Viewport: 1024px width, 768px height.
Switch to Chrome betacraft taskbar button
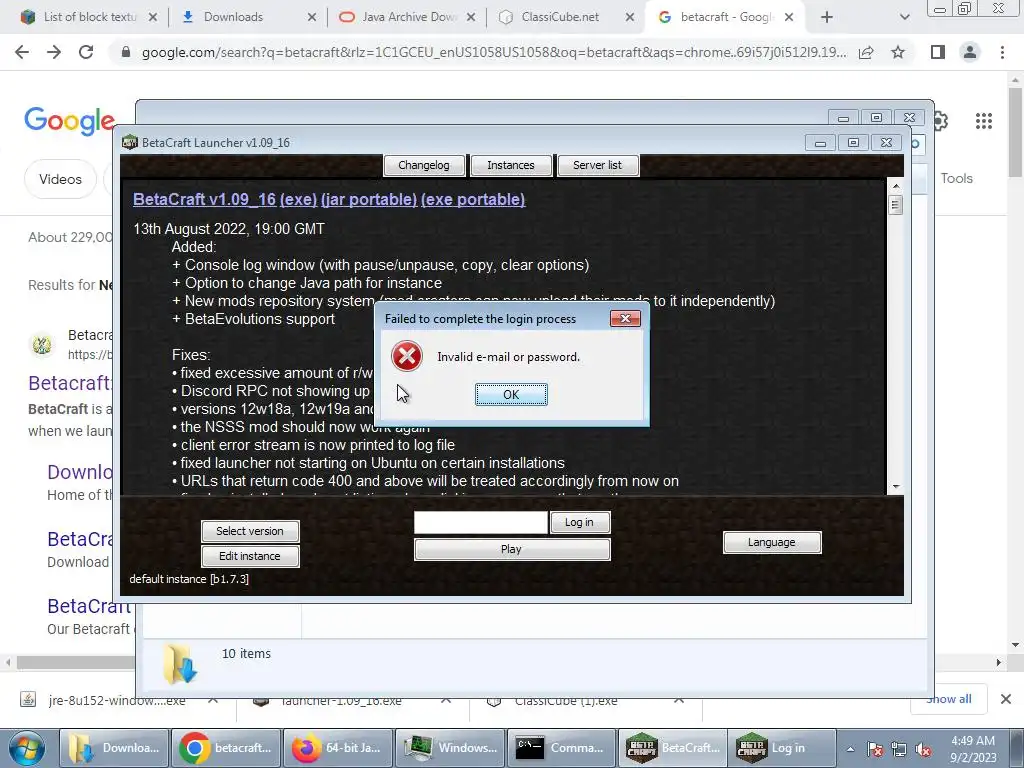226,748
